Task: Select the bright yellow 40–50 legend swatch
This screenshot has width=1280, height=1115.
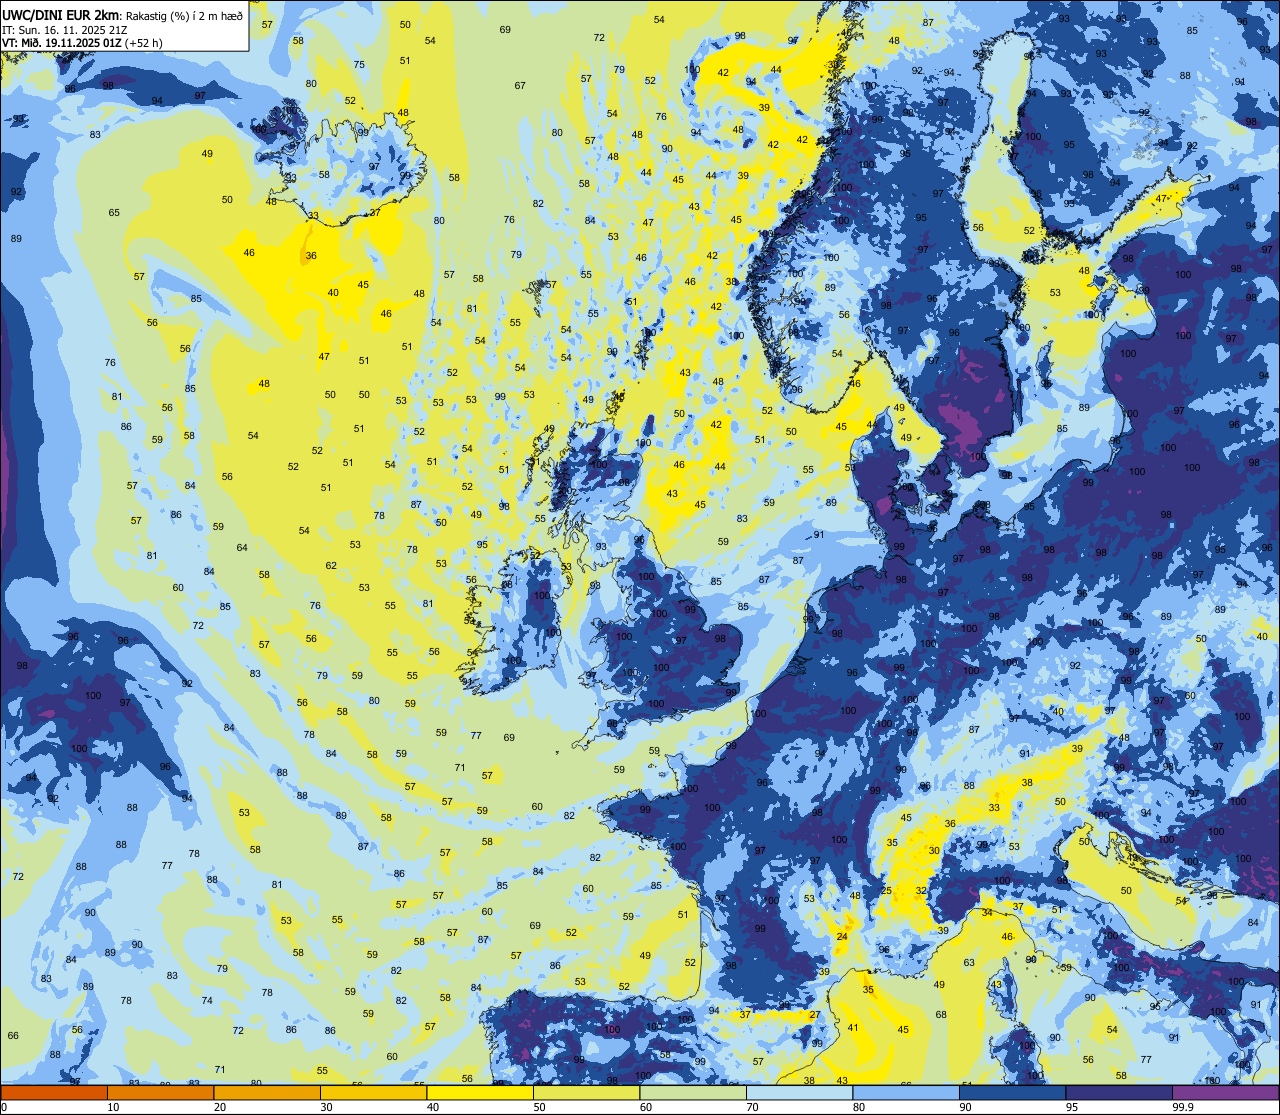Action: (x=479, y=1093)
